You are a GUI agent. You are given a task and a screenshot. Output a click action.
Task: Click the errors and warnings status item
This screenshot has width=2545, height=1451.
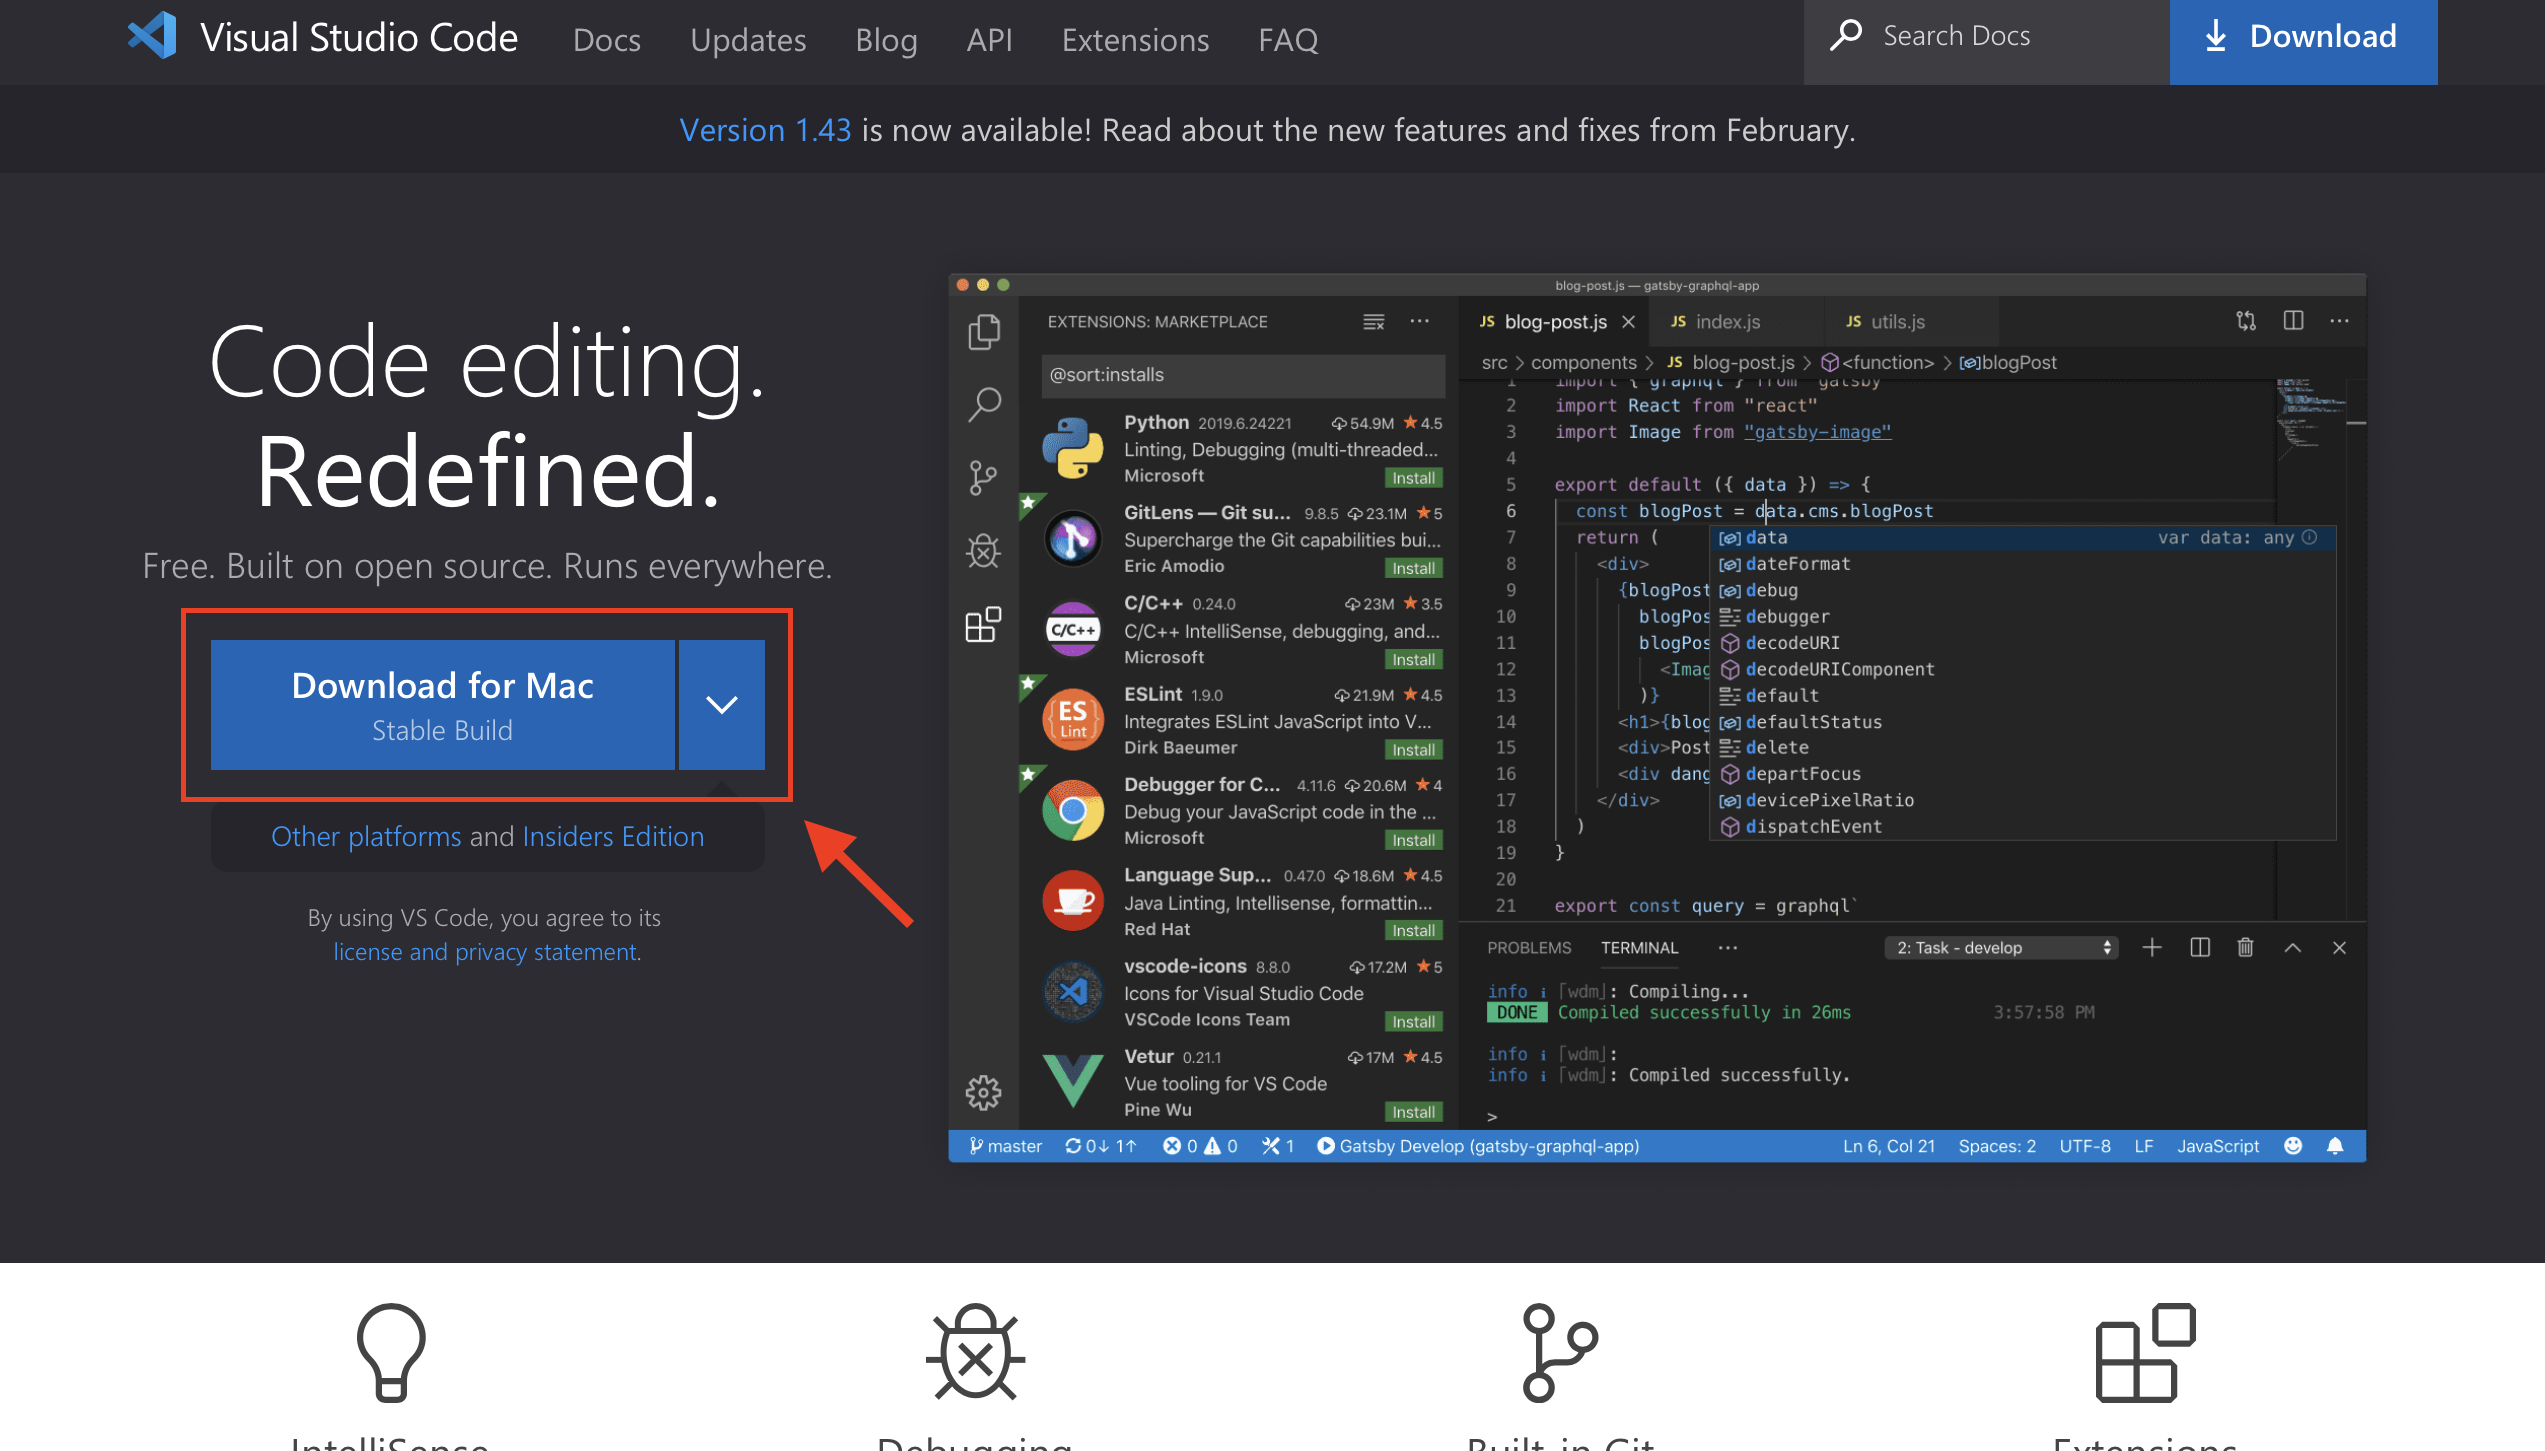1200,1146
